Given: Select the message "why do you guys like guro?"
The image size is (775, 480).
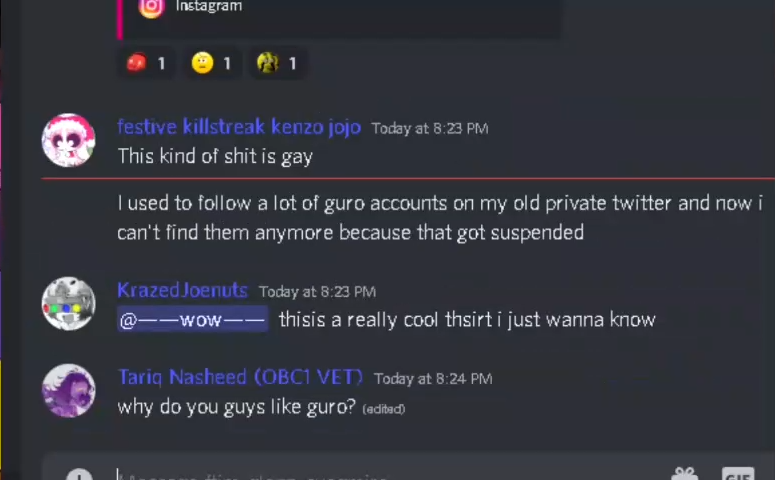Looking at the screenshot, I should [236, 407].
